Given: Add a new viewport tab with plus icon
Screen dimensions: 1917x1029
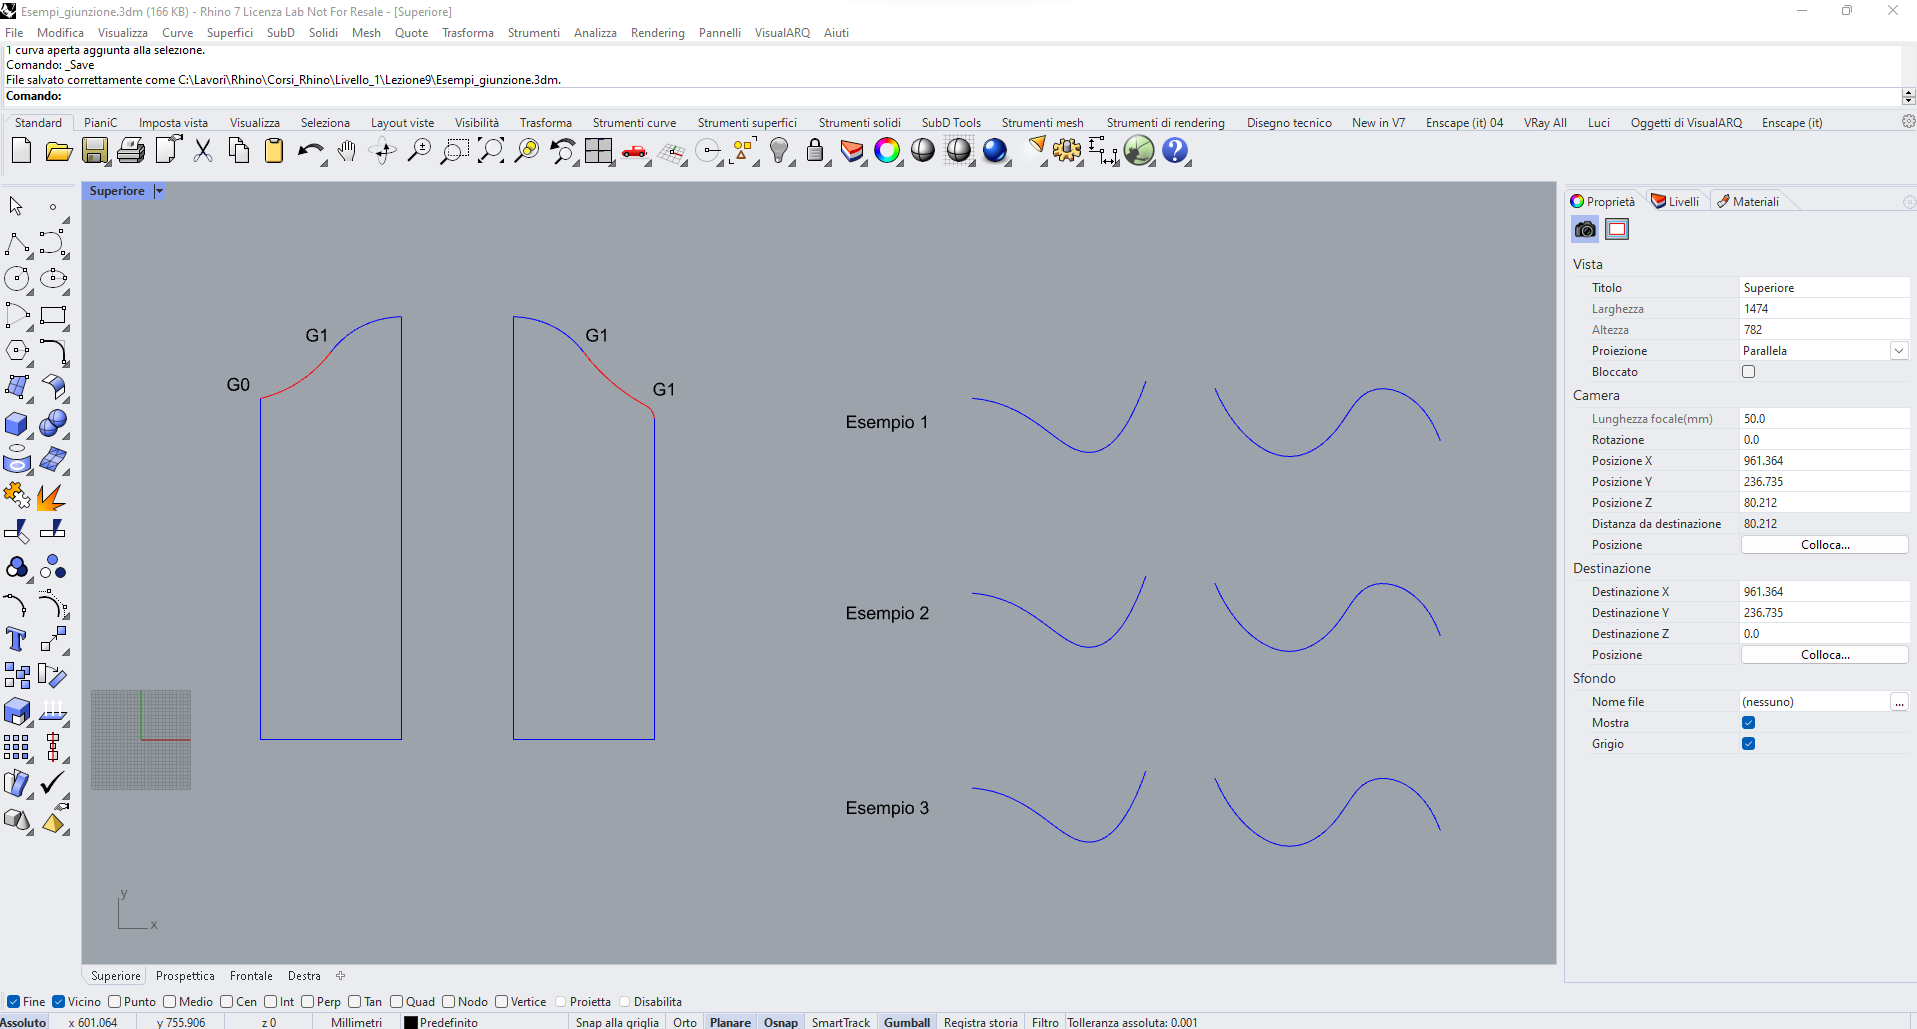Looking at the screenshot, I should pos(340,975).
